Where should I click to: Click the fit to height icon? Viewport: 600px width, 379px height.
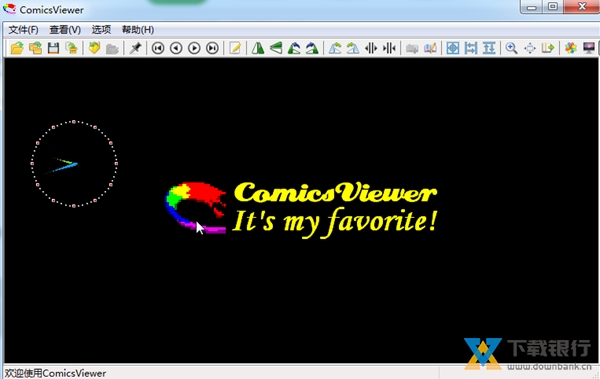(x=489, y=48)
